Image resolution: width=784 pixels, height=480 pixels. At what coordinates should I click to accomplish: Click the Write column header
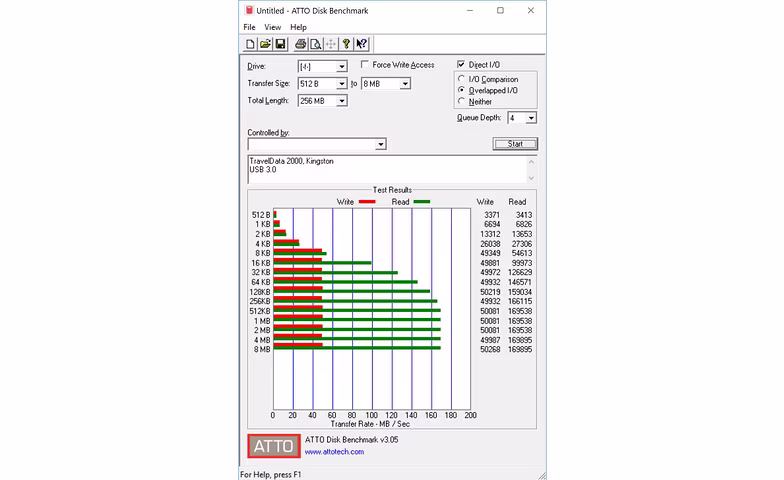[485, 202]
